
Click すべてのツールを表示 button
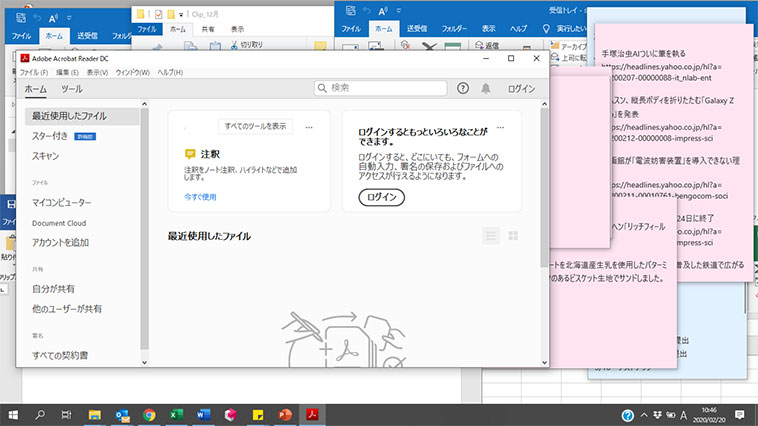coord(255,126)
